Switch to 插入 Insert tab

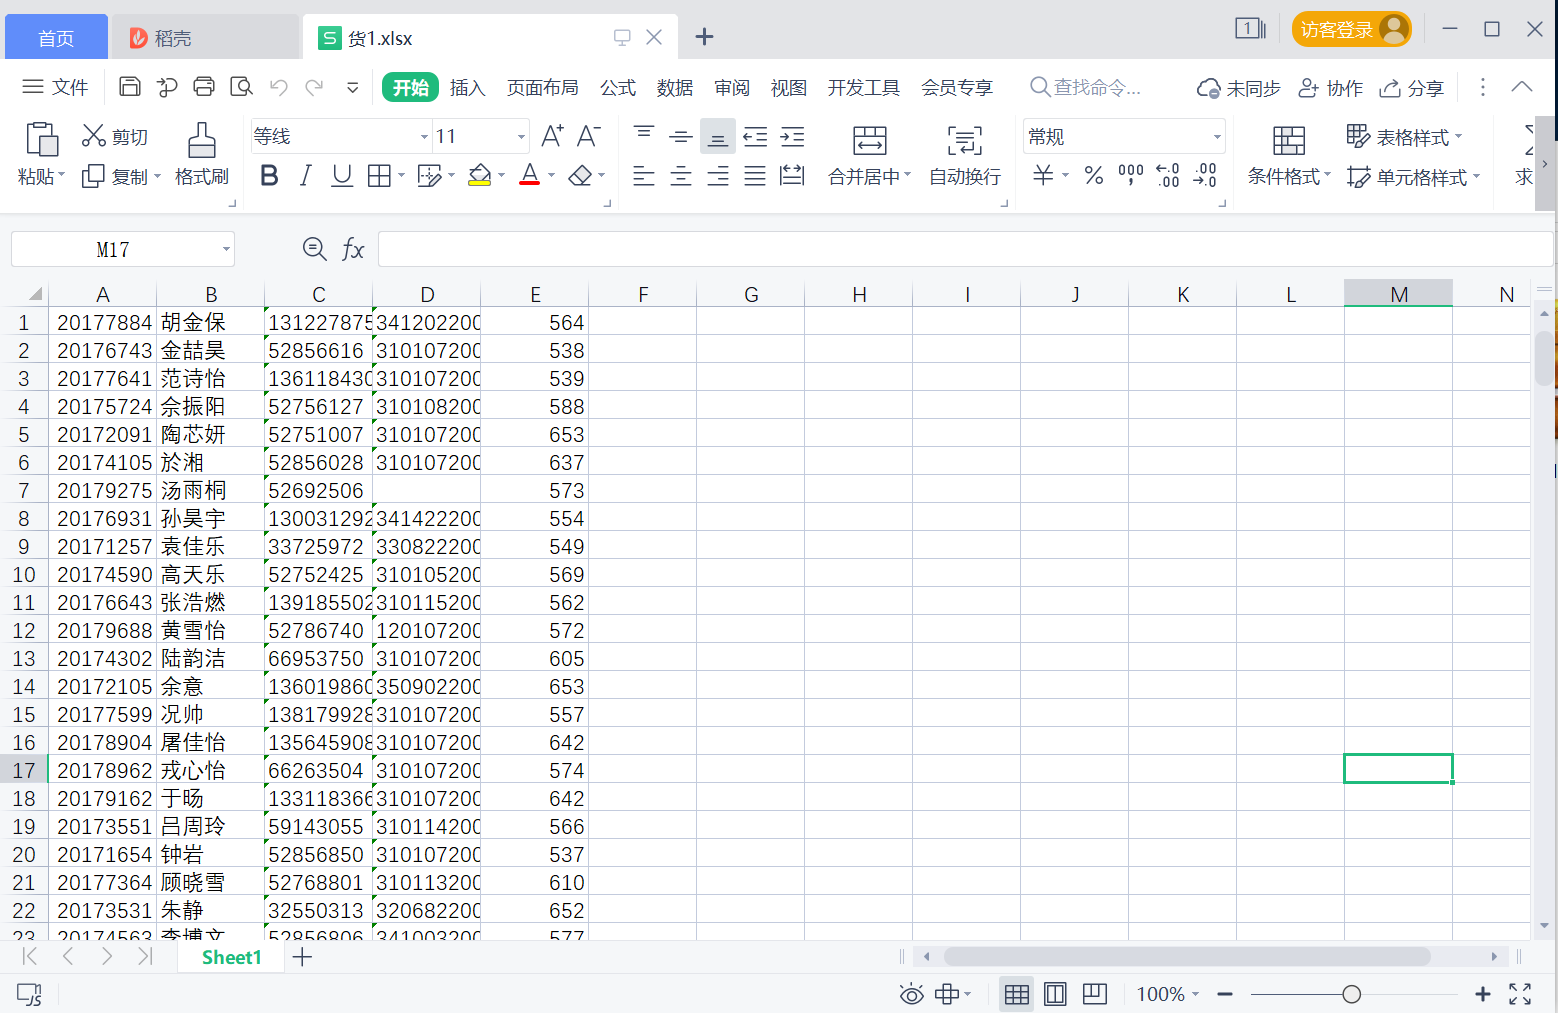pos(467,88)
